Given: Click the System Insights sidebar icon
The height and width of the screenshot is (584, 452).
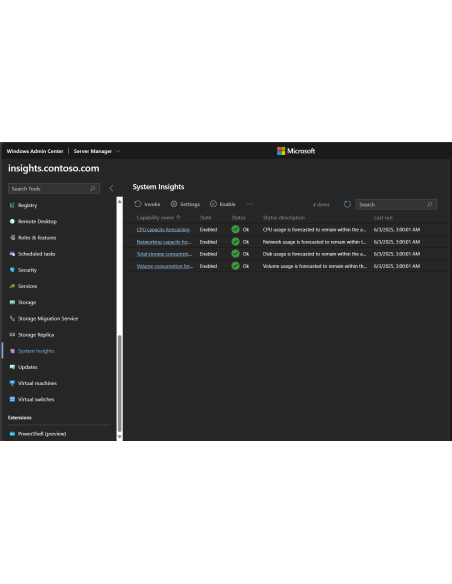Looking at the screenshot, I should (12, 351).
